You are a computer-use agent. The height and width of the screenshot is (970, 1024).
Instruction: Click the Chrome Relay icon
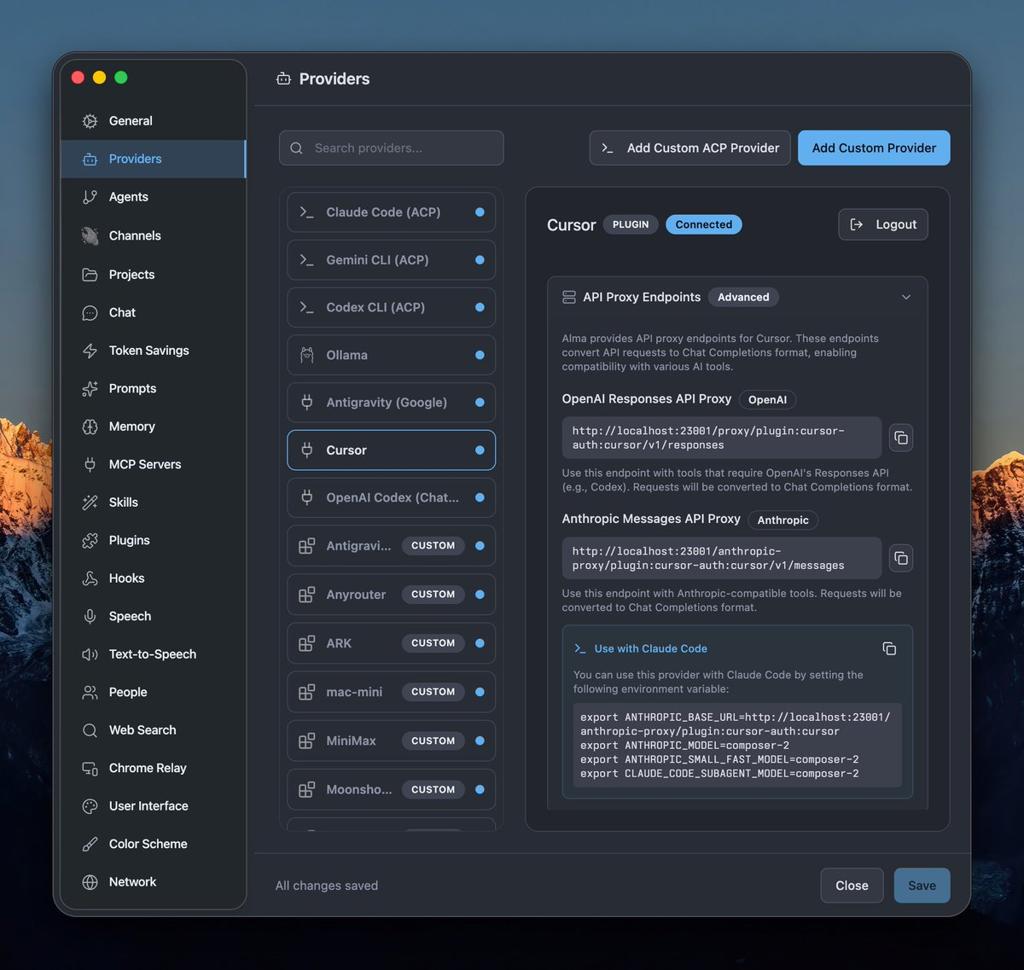[x=90, y=768]
